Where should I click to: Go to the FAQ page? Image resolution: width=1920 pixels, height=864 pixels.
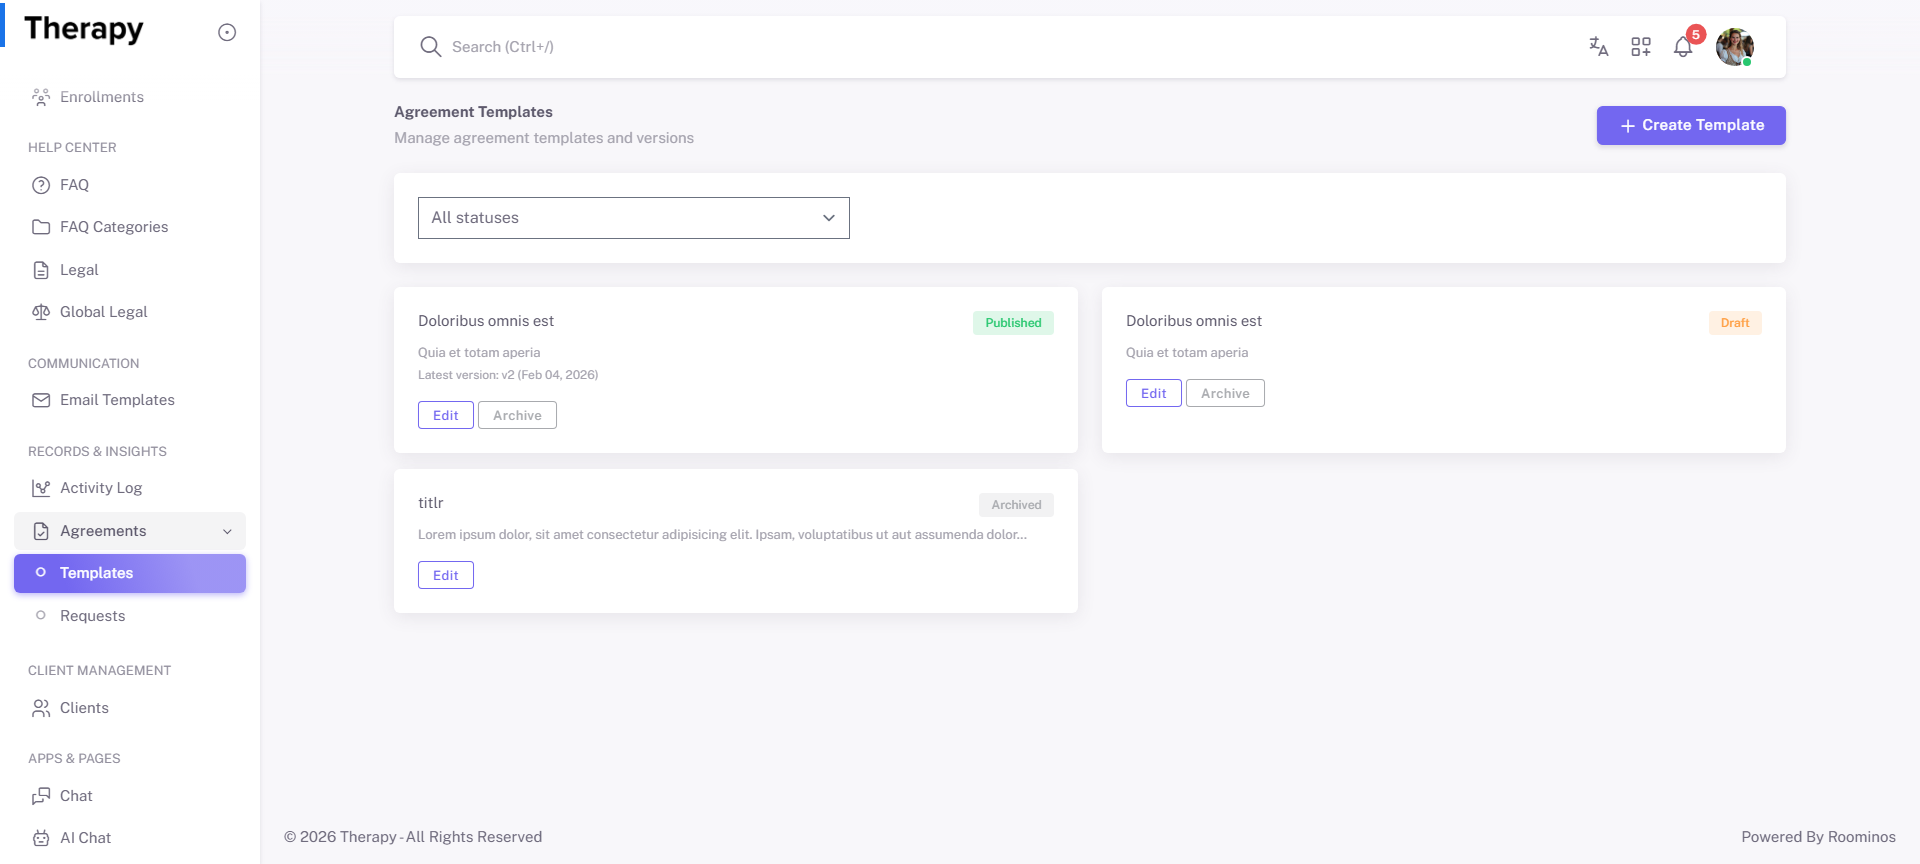tap(130, 185)
